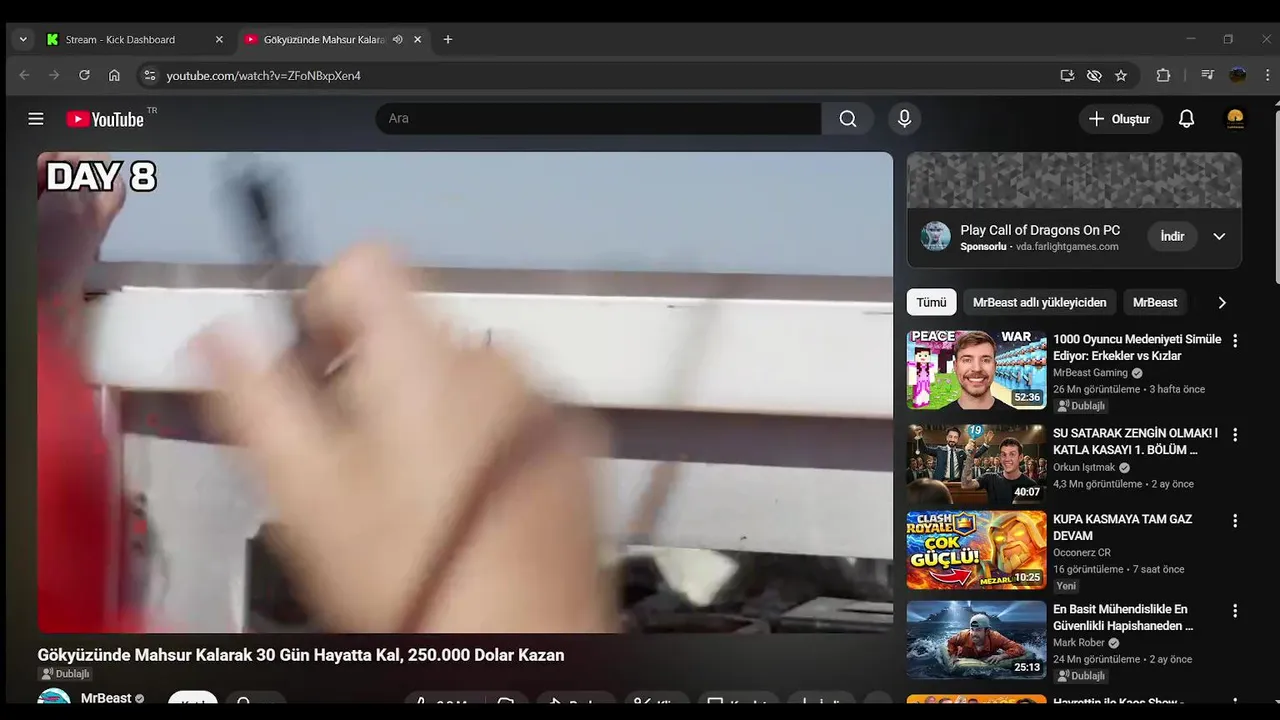The width and height of the screenshot is (1280, 720).
Task: Open the Chrome three-dot menu
Action: [x=1268, y=75]
